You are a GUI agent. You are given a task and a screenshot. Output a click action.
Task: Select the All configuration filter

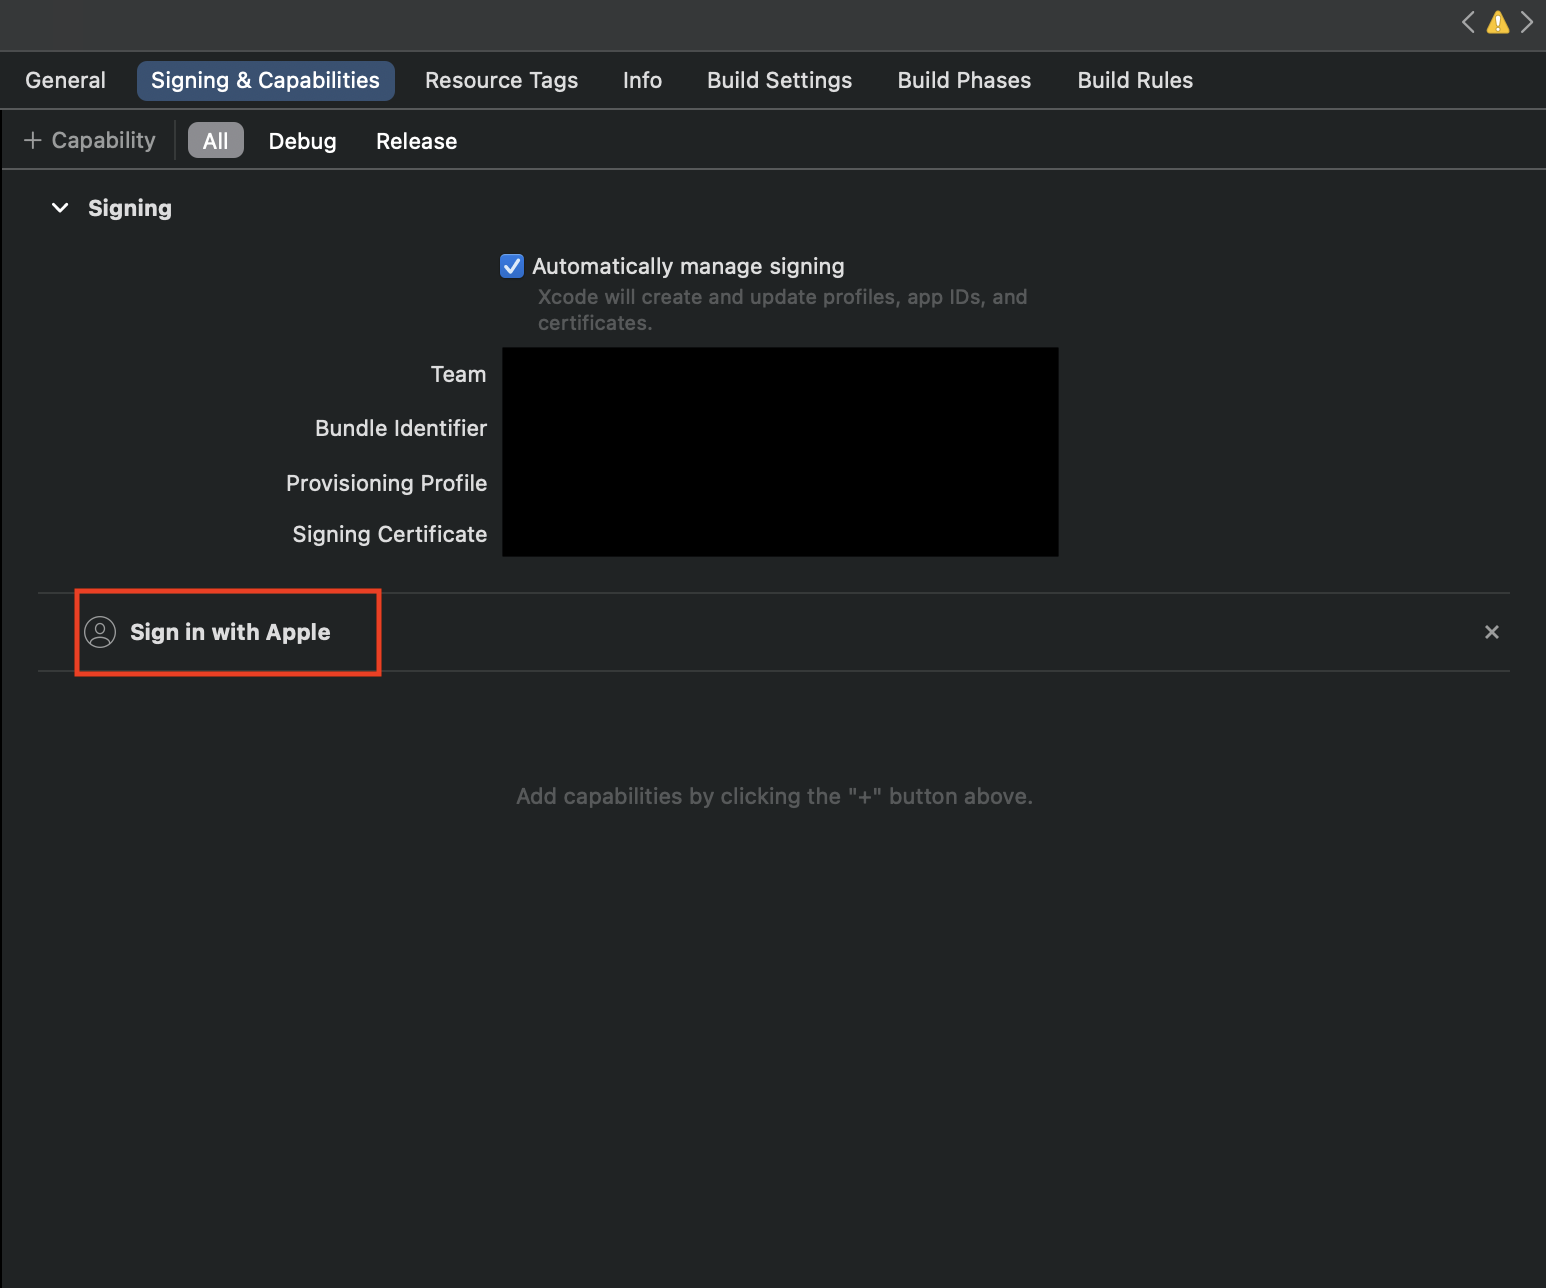216,141
